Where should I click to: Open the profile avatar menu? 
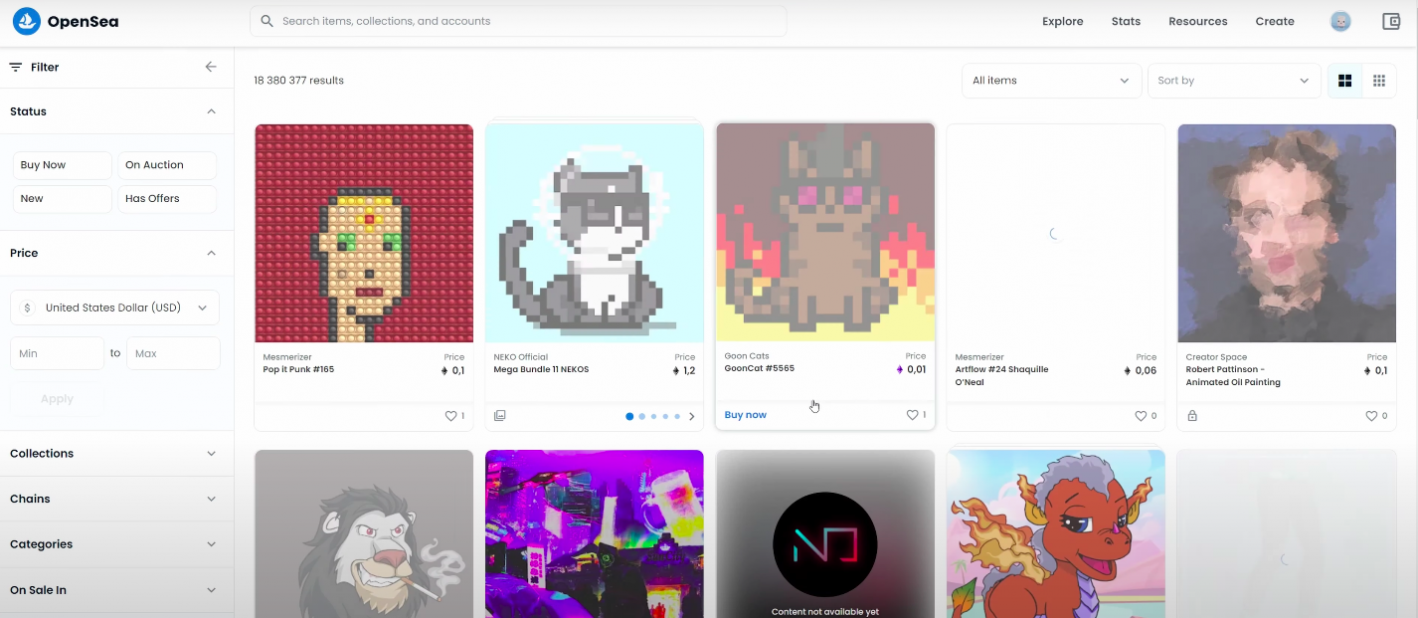(x=1340, y=21)
